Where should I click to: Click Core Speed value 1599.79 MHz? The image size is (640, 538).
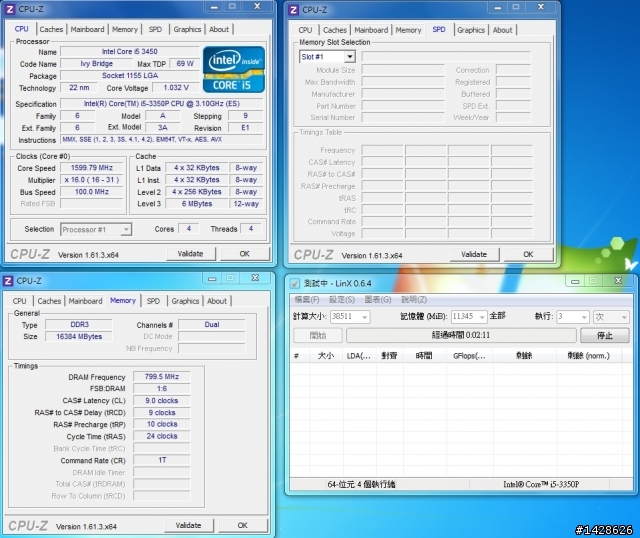coord(91,168)
